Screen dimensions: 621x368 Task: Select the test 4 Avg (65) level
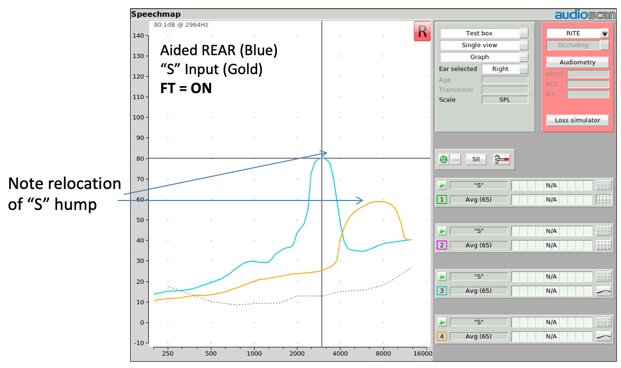click(x=479, y=337)
